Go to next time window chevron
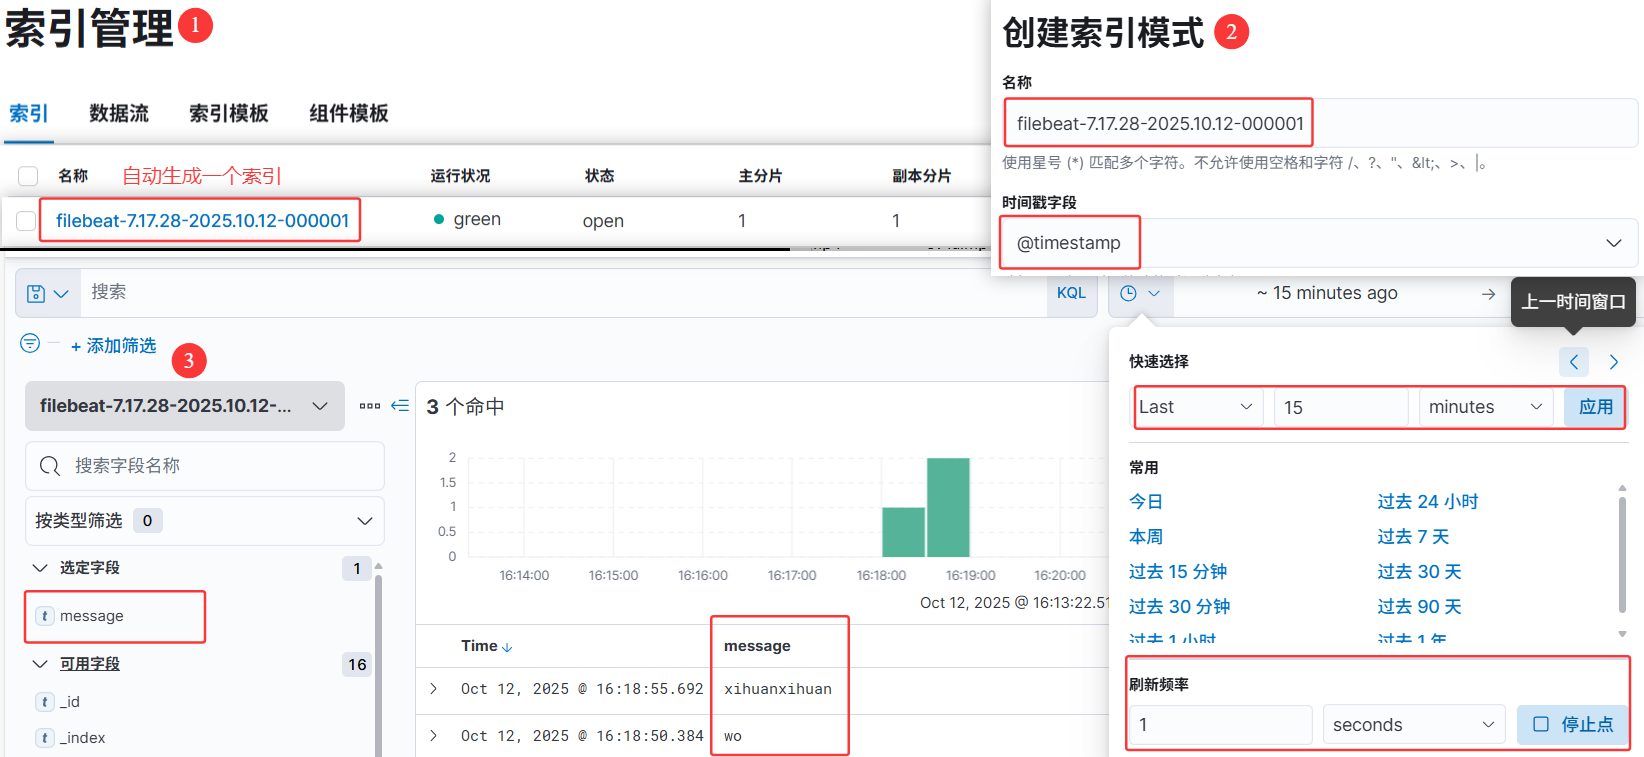1644x757 pixels. pyautogui.click(x=1613, y=362)
